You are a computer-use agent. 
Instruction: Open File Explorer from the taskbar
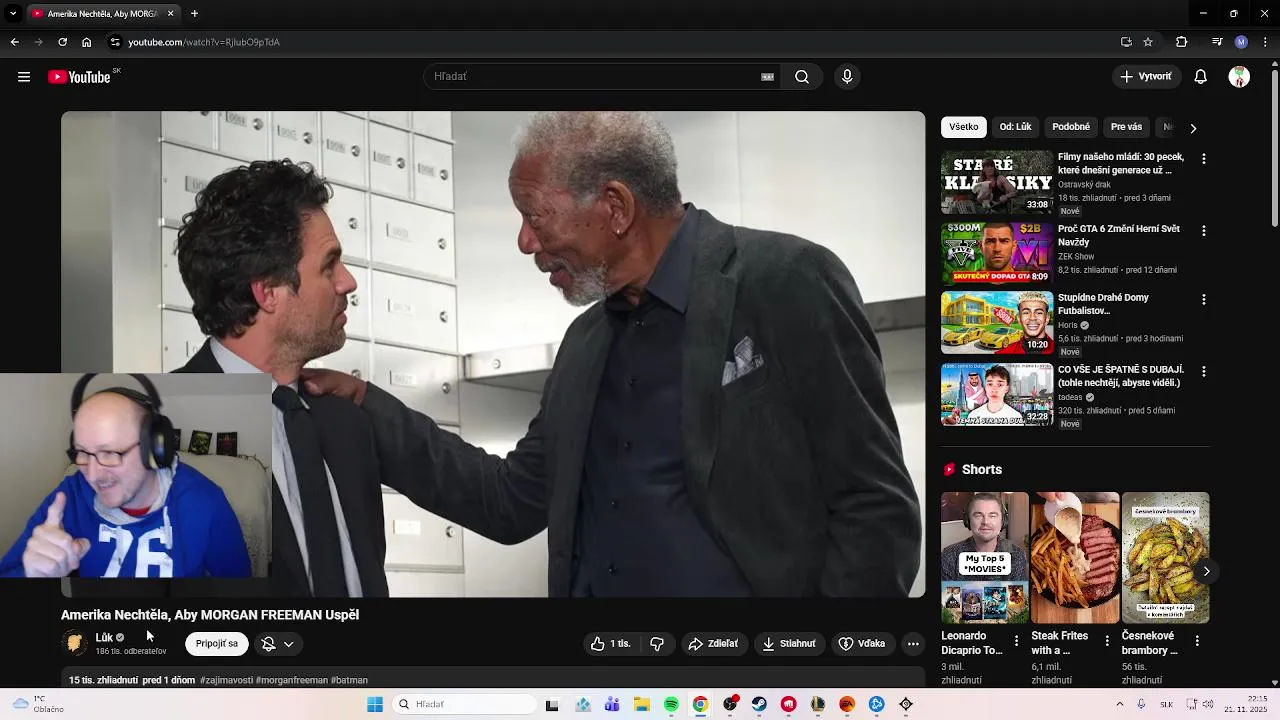pos(641,704)
